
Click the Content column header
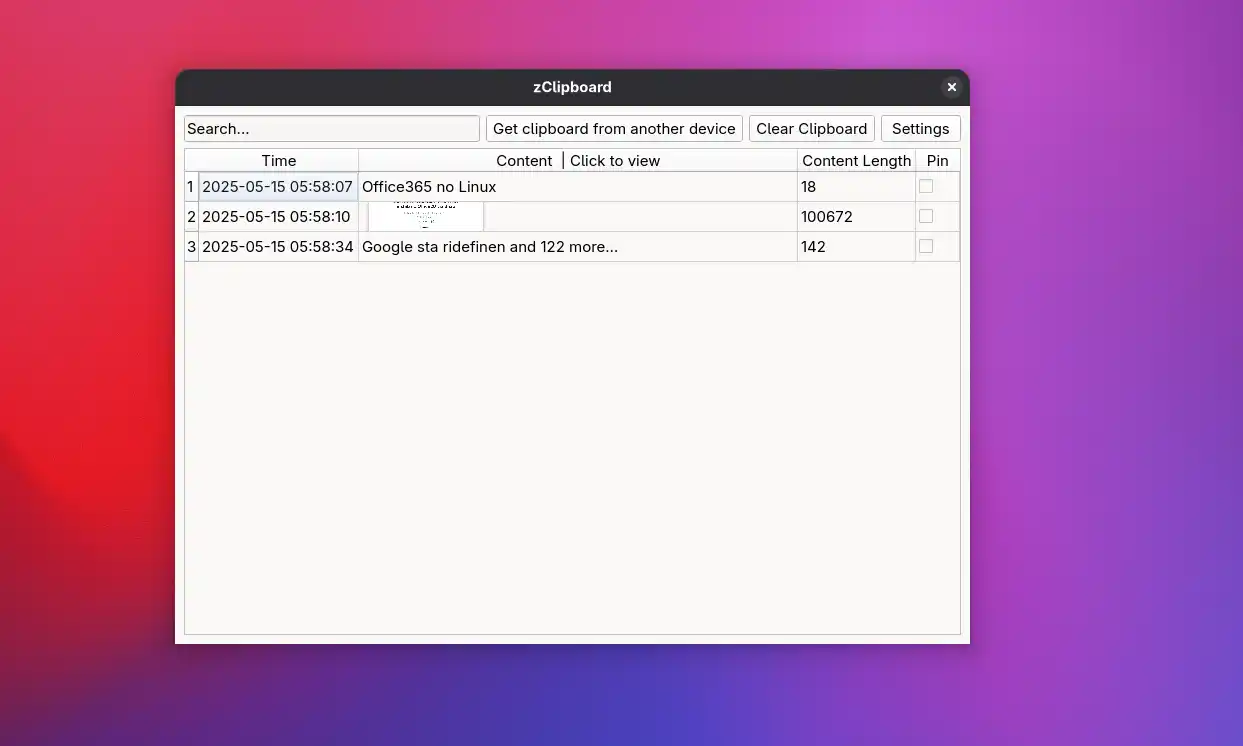524,160
